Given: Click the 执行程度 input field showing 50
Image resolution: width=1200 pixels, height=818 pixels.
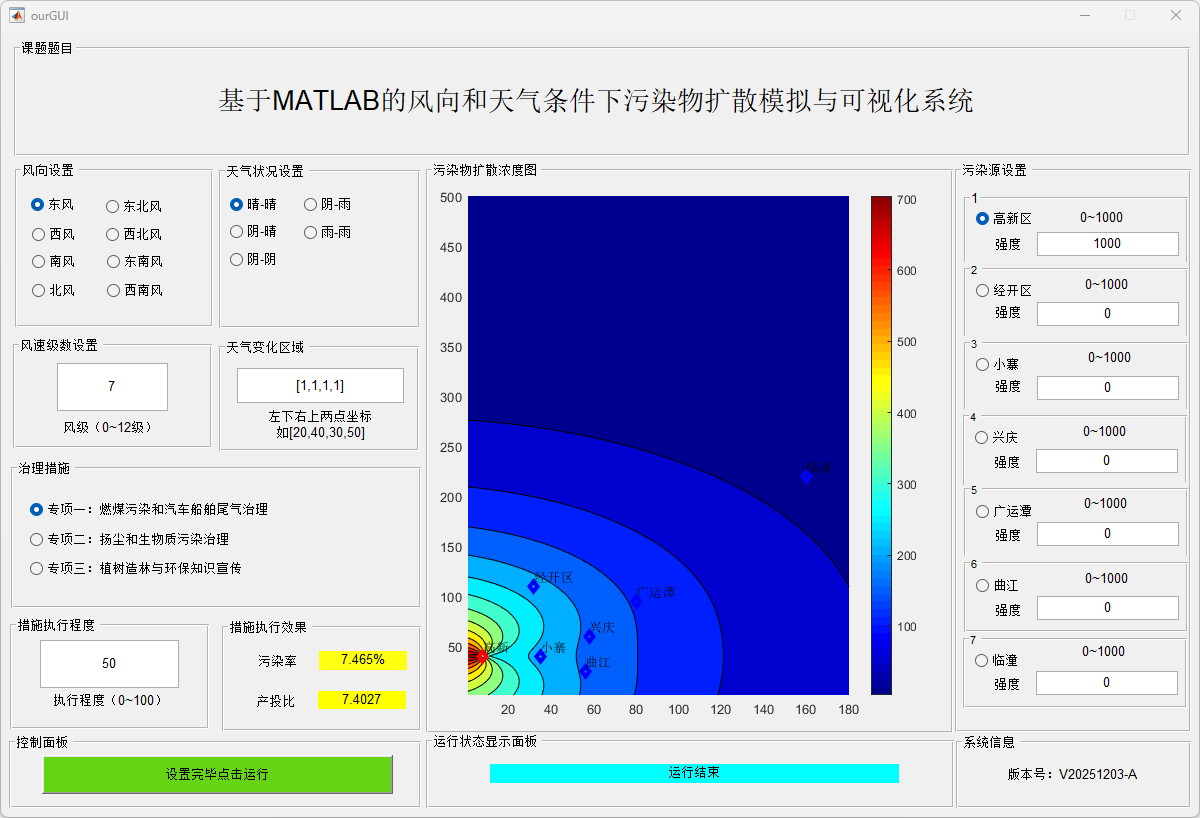Looking at the screenshot, I should 109,663.
